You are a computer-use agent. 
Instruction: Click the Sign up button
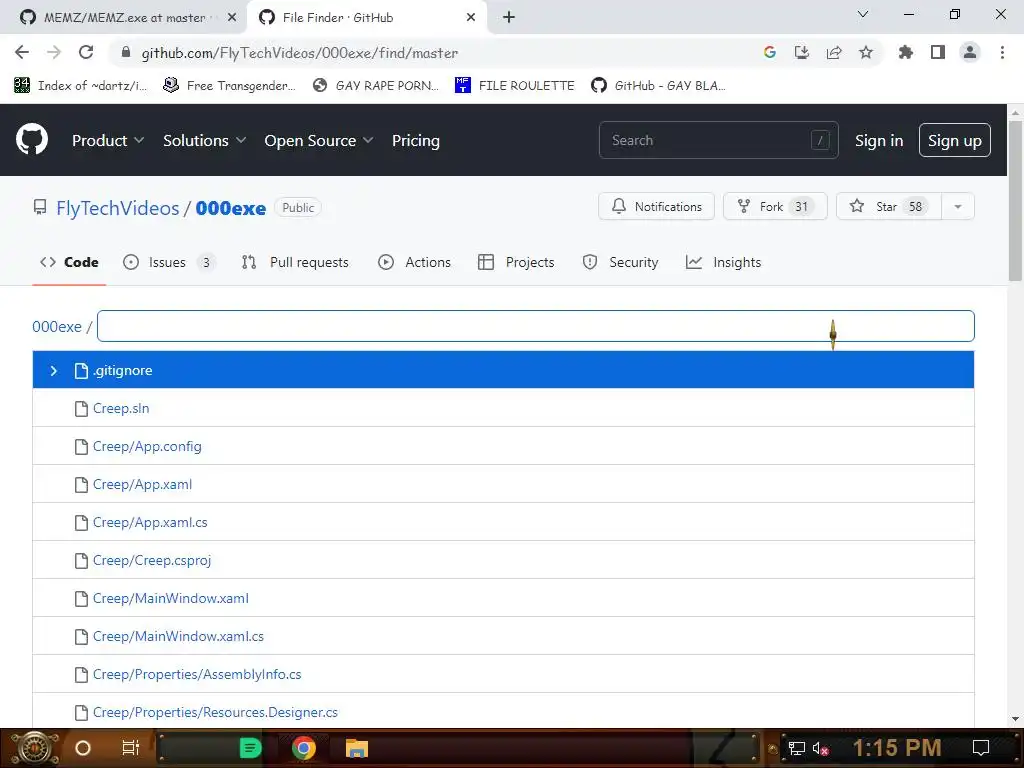pyautogui.click(x=954, y=140)
